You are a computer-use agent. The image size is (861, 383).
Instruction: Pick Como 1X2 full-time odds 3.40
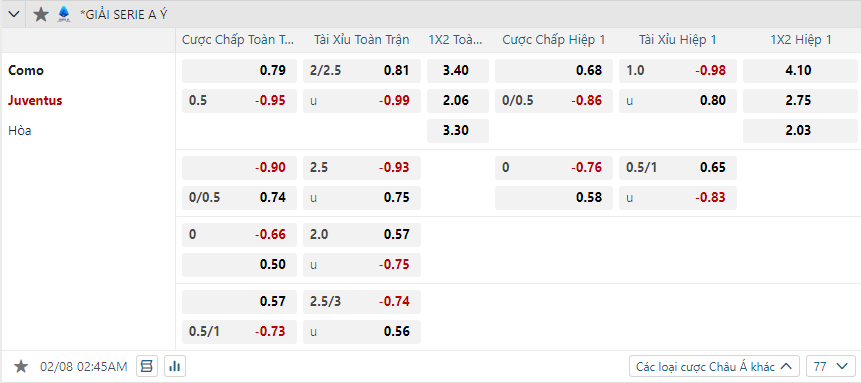click(458, 70)
